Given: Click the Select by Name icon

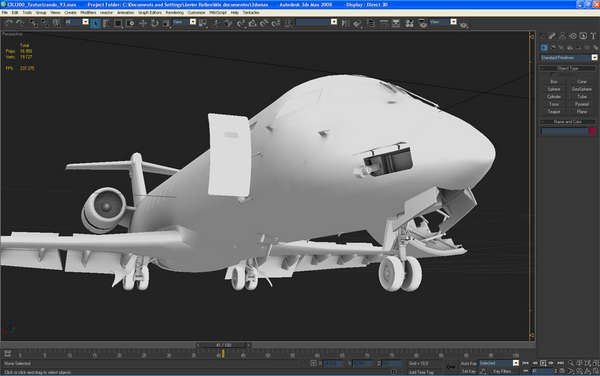Looking at the screenshot, I should [x=106, y=24].
